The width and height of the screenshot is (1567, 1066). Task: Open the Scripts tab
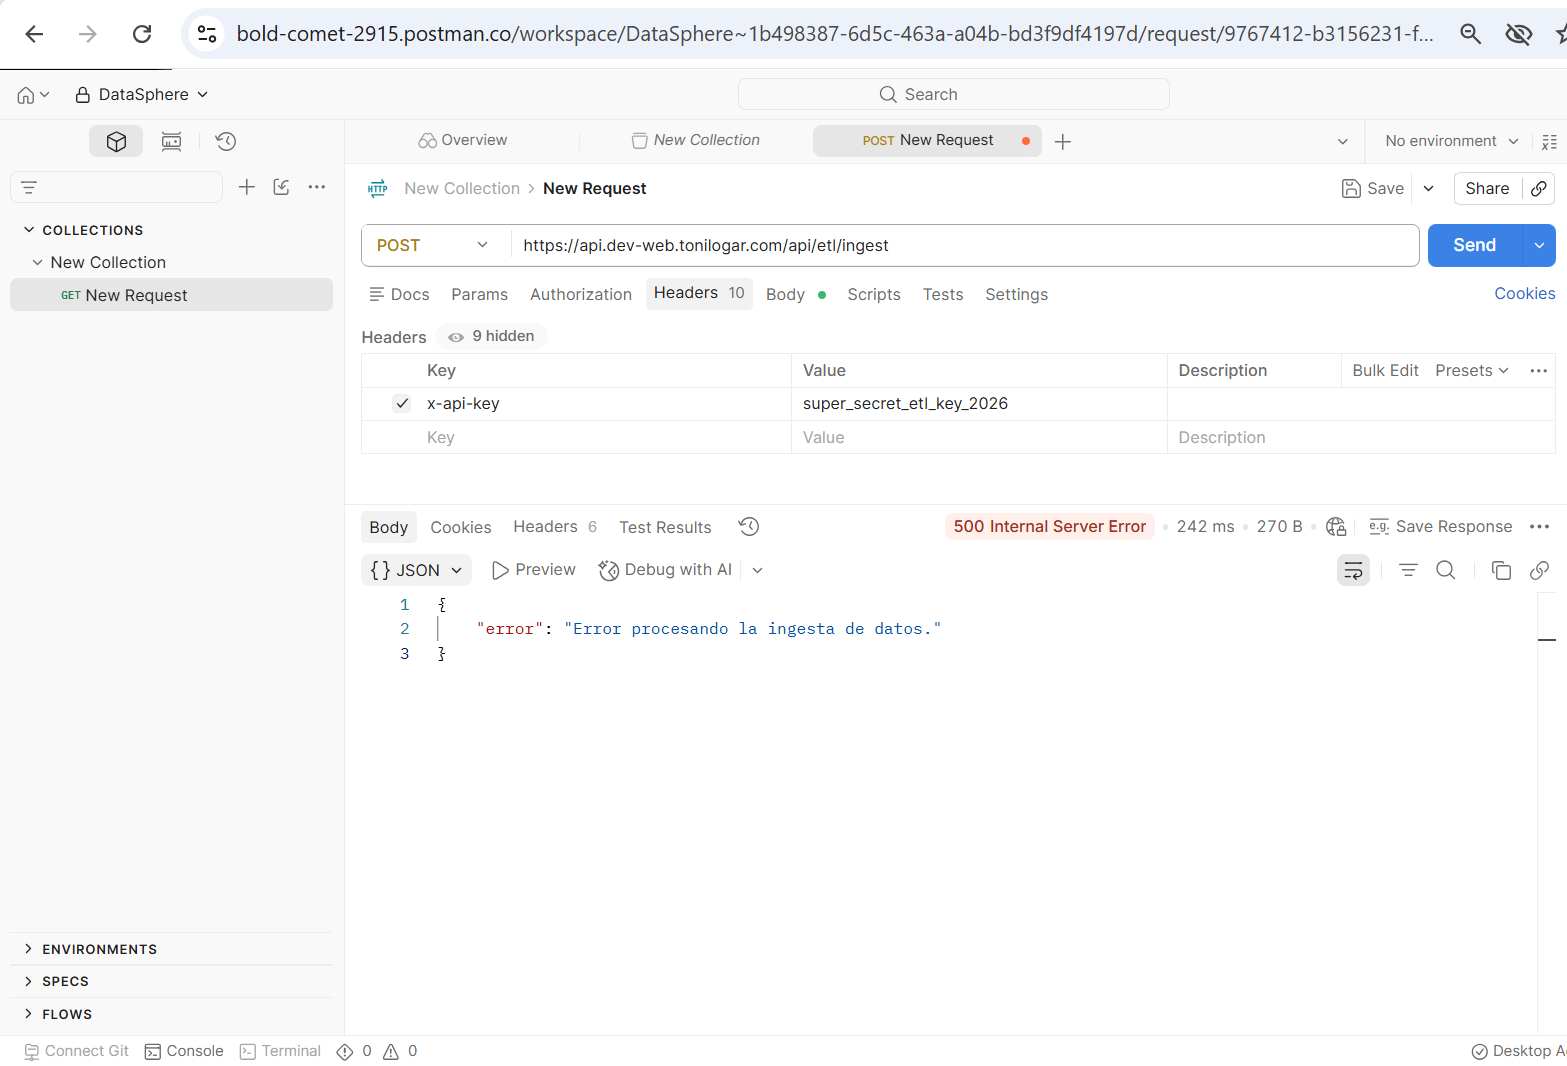pos(874,295)
